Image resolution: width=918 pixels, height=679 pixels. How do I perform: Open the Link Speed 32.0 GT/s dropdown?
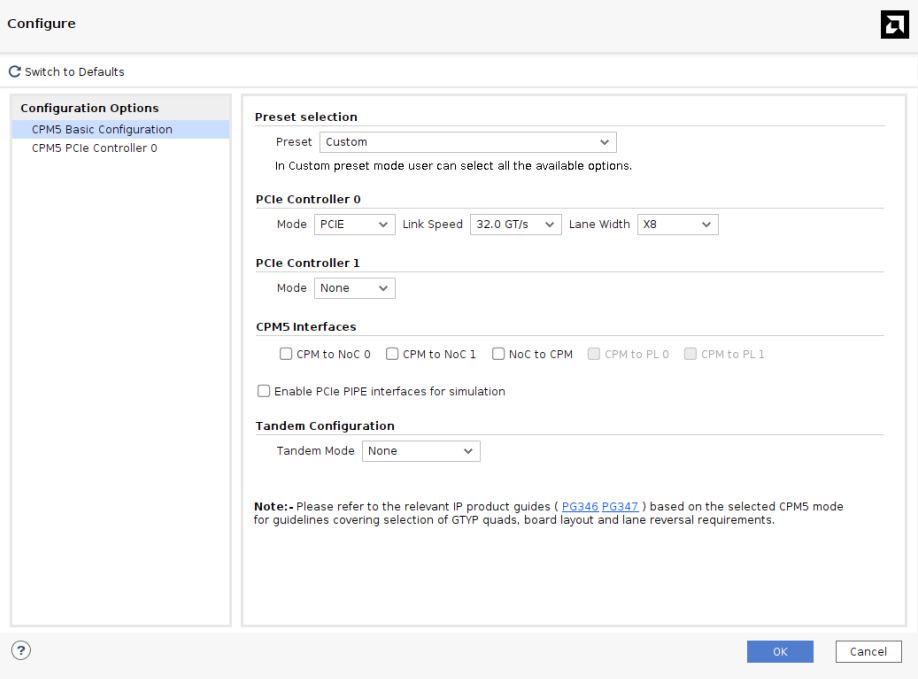coord(515,224)
